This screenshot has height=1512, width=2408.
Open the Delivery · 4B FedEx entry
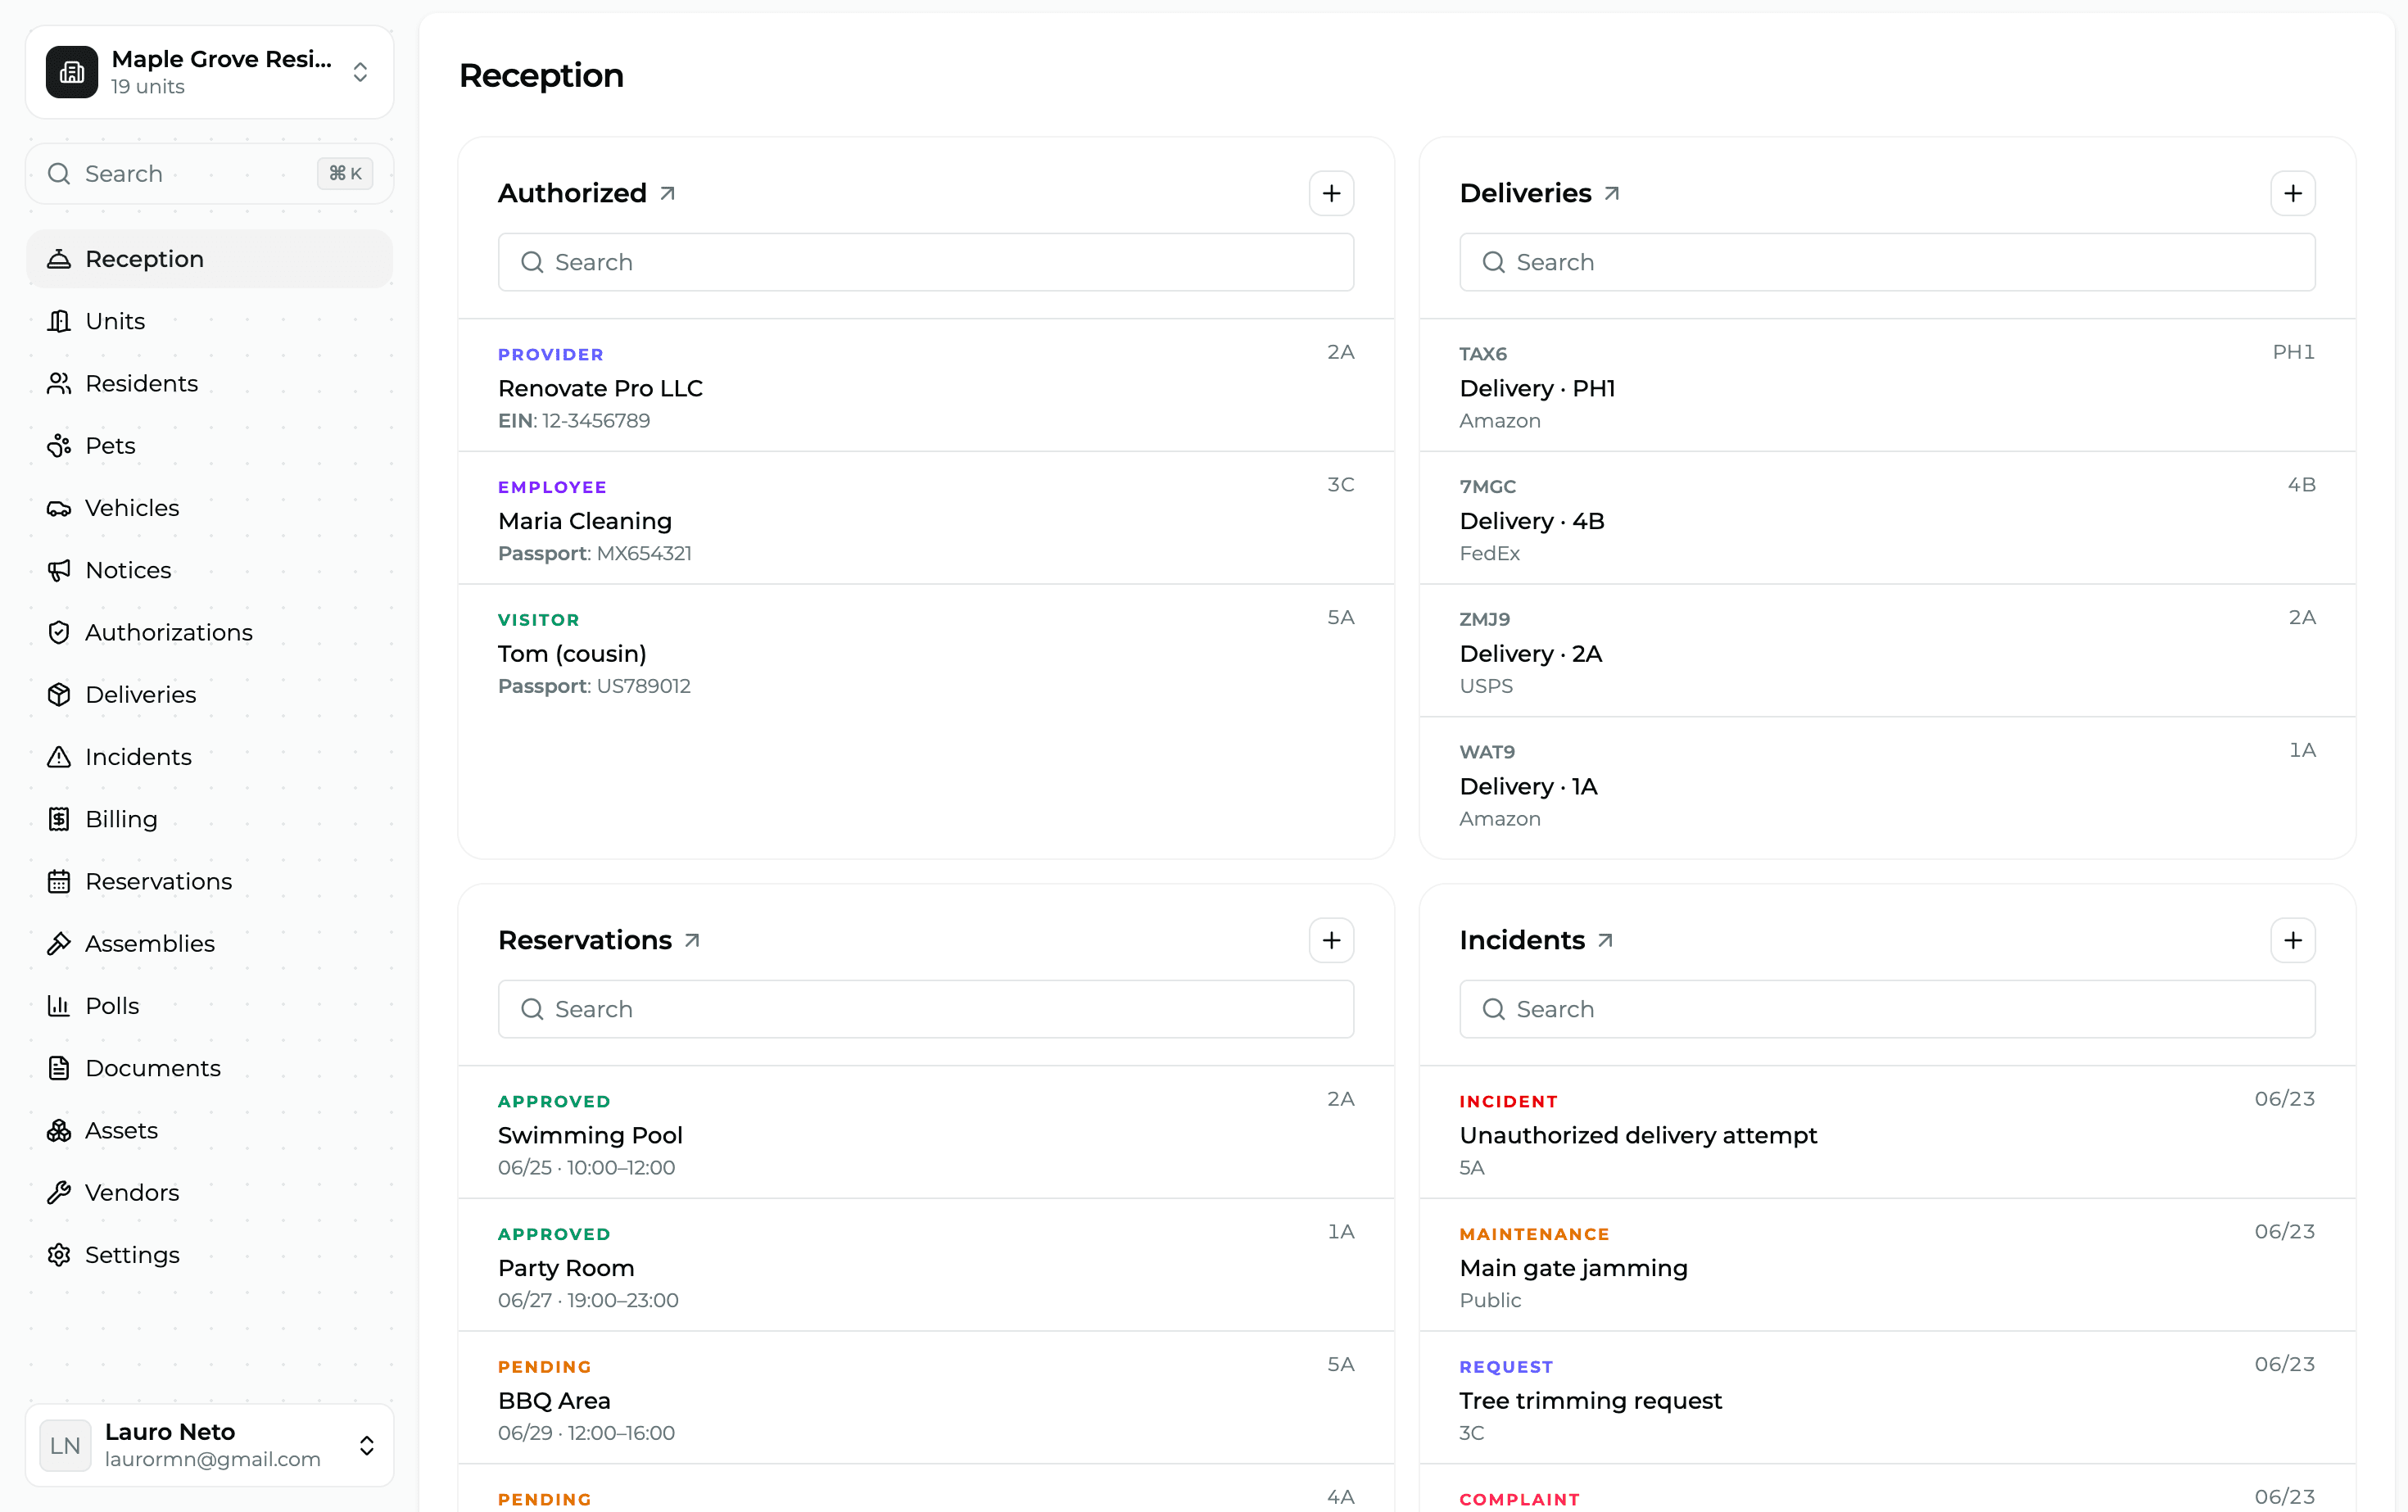tap(1887, 518)
